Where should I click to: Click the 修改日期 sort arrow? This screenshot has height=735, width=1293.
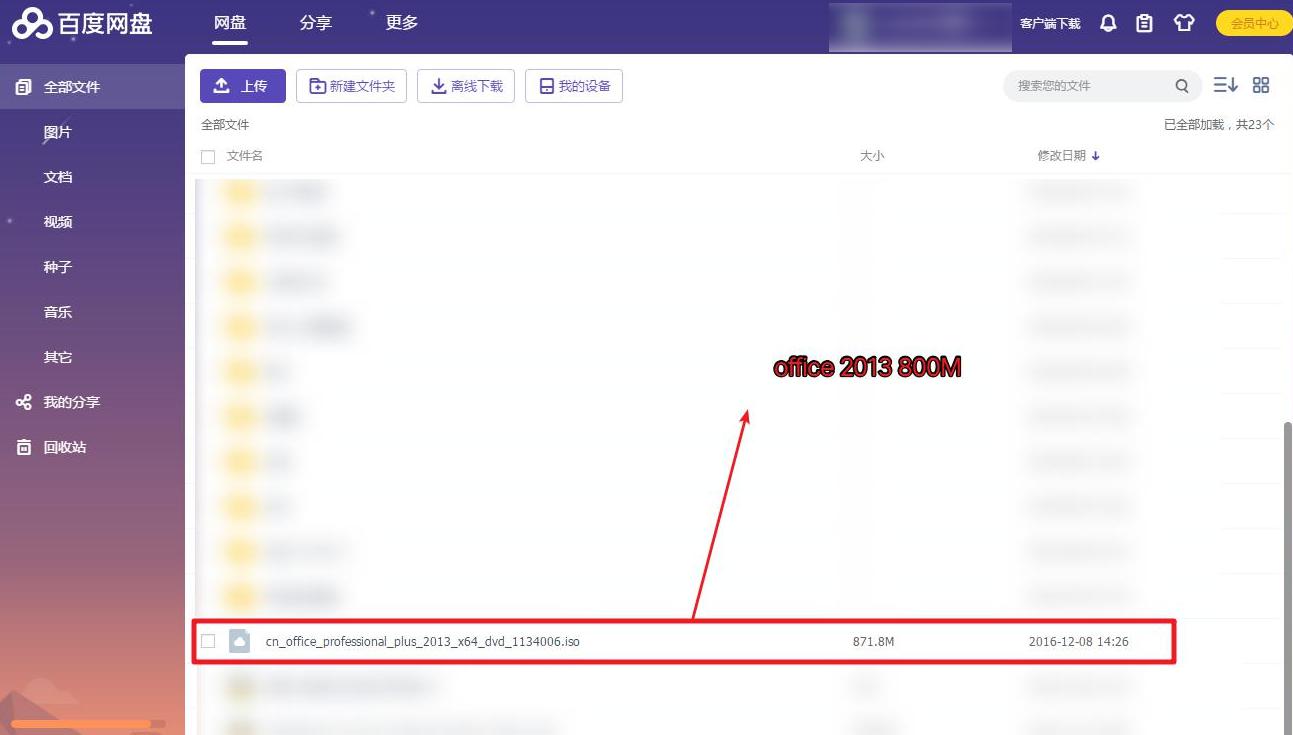click(x=1096, y=156)
